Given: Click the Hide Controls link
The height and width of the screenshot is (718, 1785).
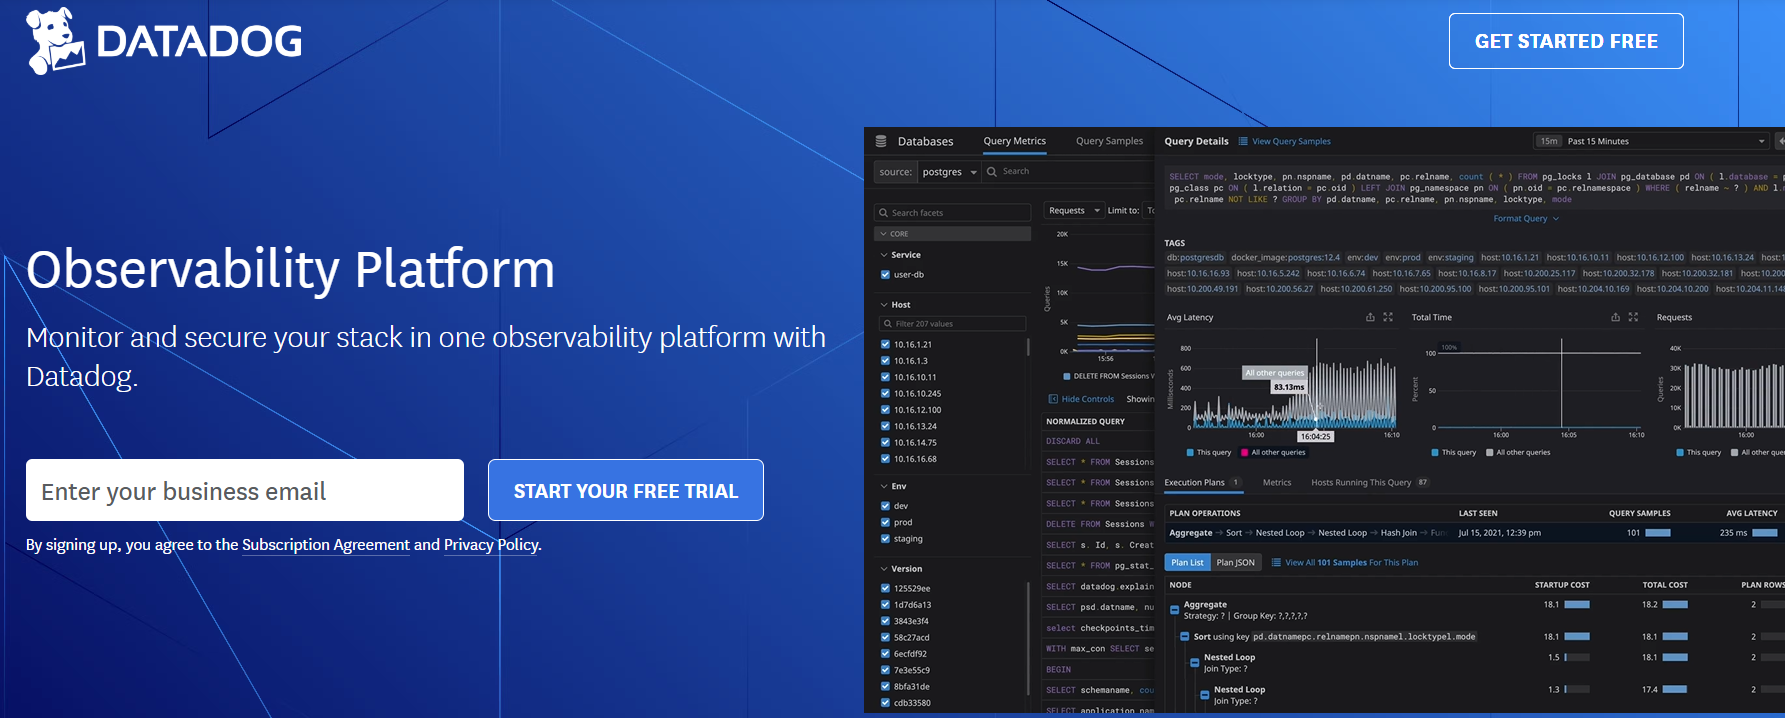Looking at the screenshot, I should click(1087, 399).
